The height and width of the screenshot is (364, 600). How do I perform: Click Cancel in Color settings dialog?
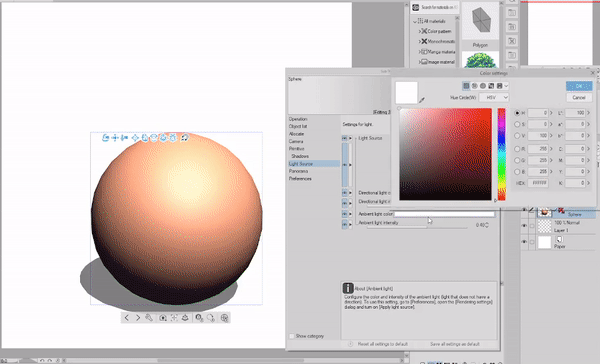579,98
